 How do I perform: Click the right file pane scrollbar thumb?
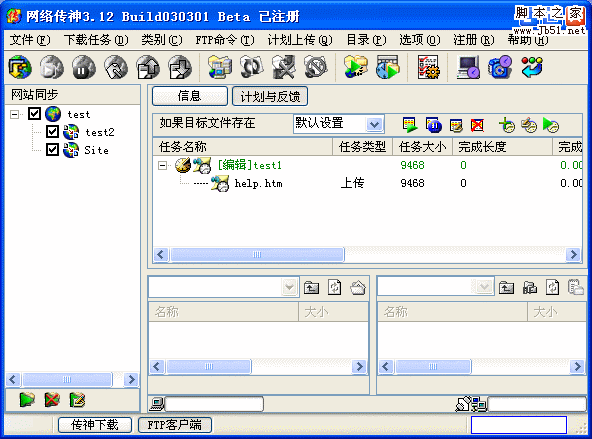point(433,366)
